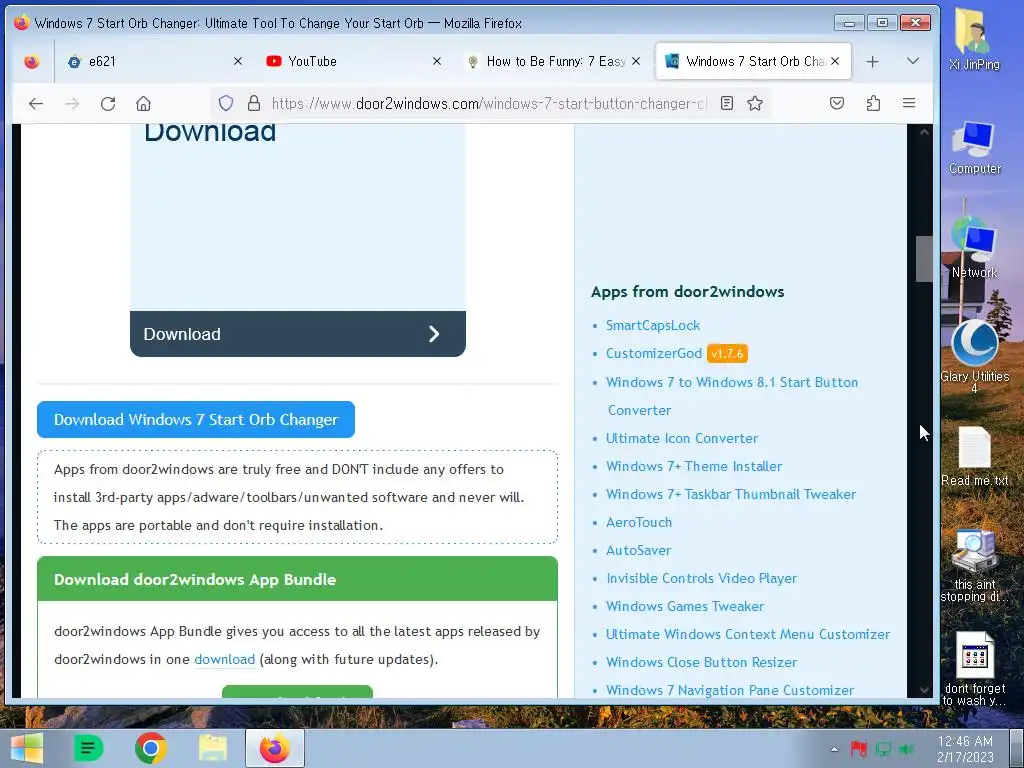The height and width of the screenshot is (768, 1024).
Task: Switch to the YouTube tab
Action: (x=353, y=61)
